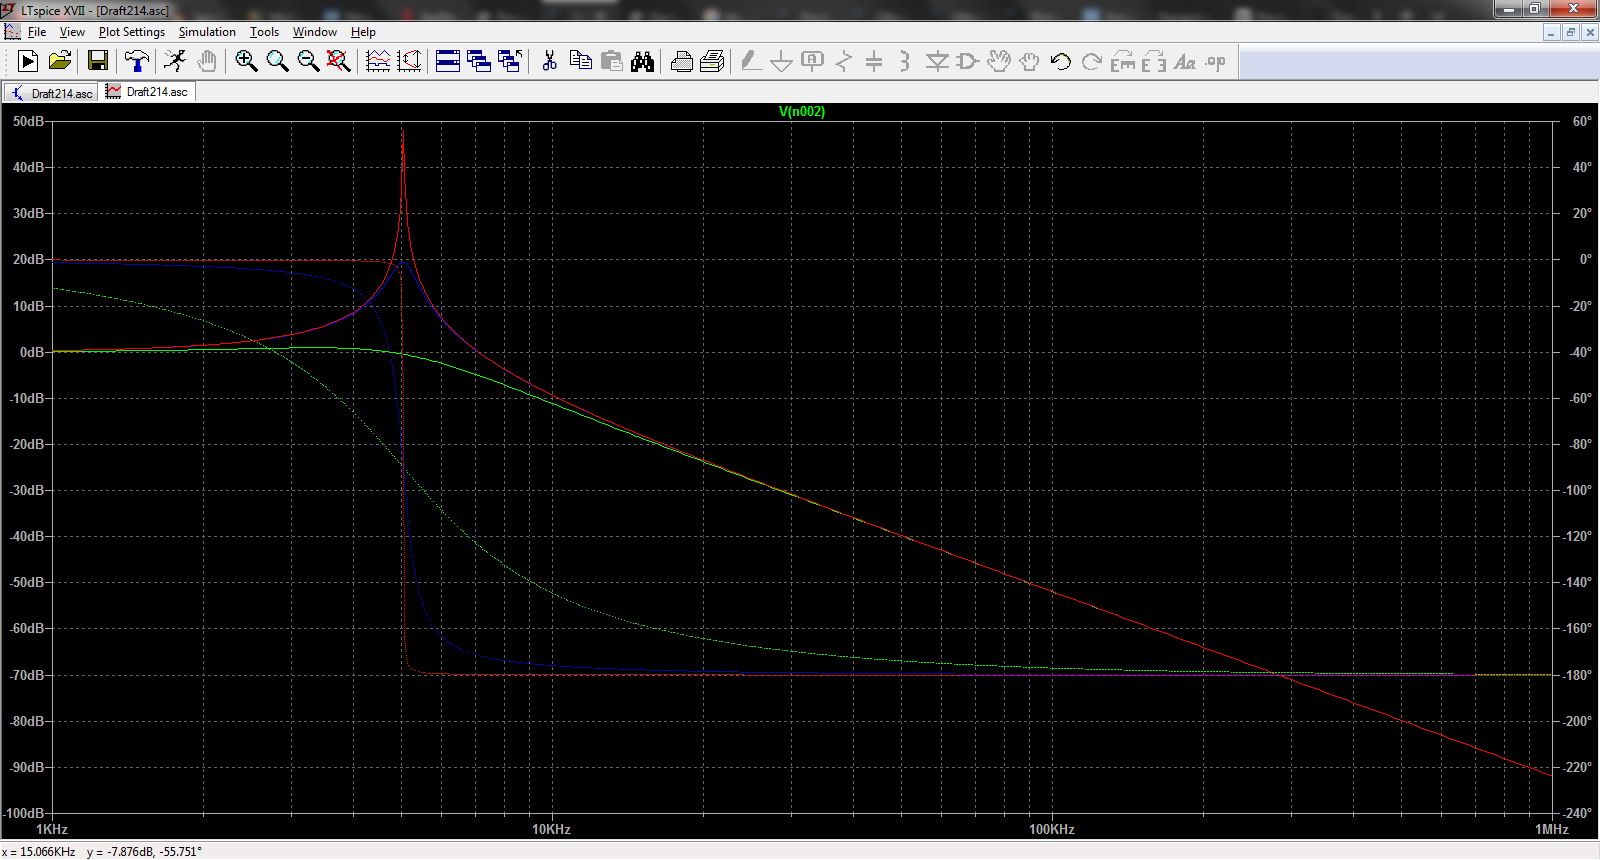Print the plot with the printer icon

pos(681,61)
